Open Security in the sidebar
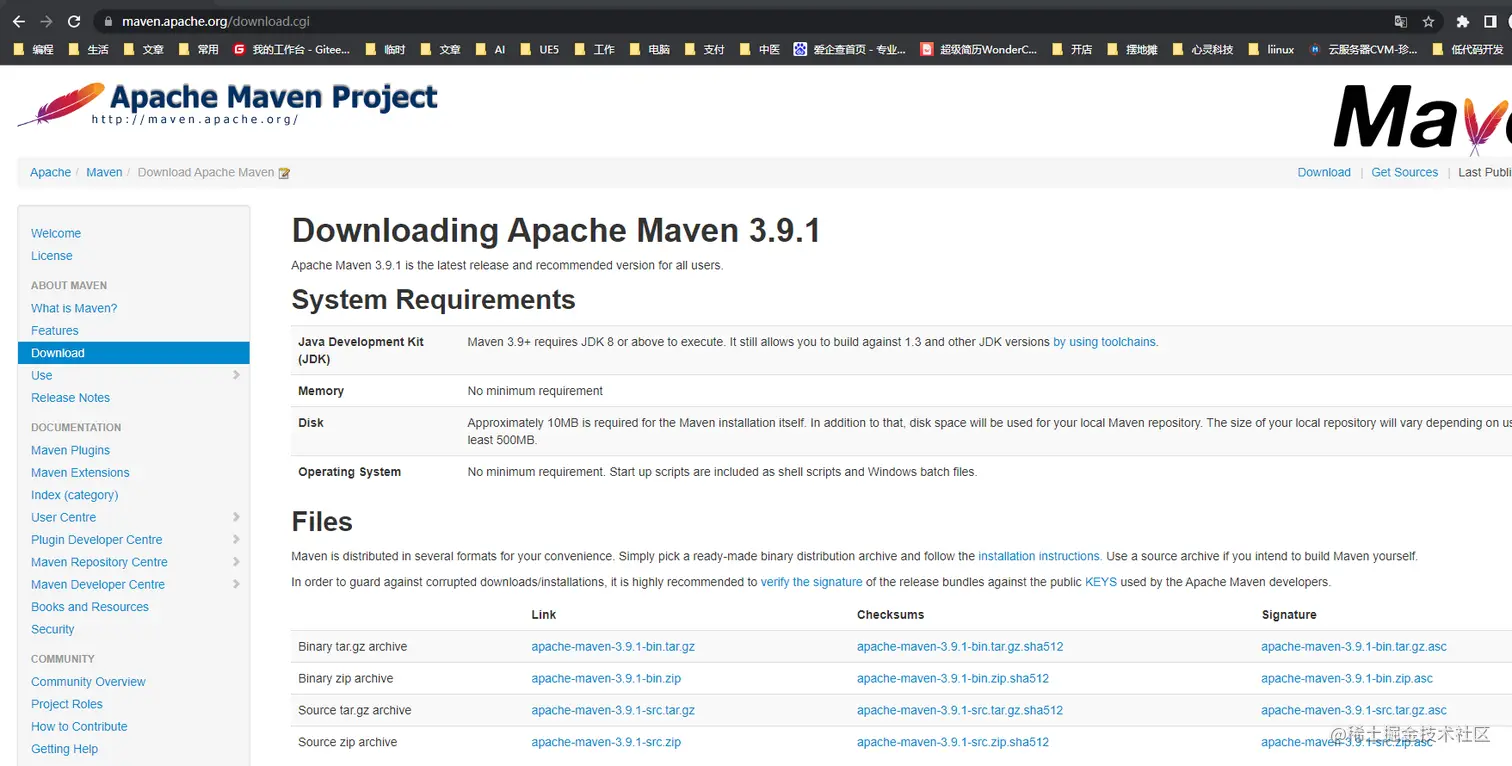Screen dimensions: 1512x766 click(53, 630)
